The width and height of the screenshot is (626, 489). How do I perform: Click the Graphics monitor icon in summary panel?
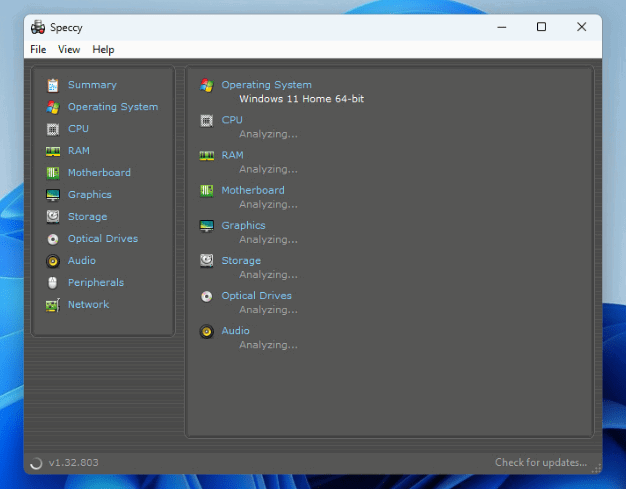[207, 226]
